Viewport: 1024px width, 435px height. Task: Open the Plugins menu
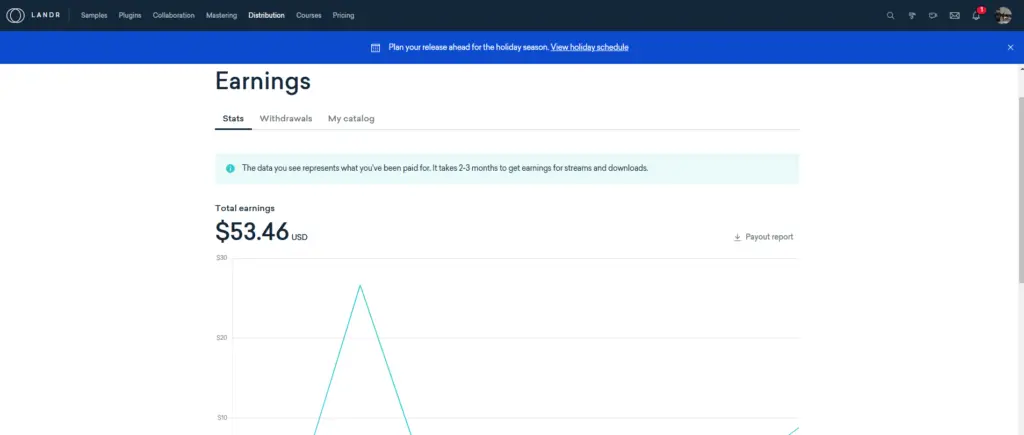point(130,16)
